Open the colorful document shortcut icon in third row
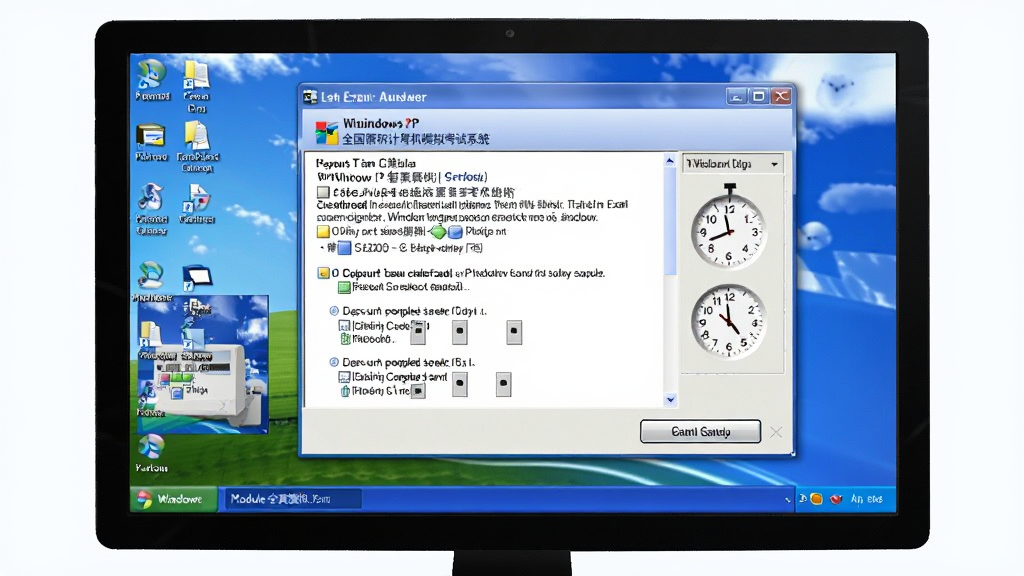The image size is (1024, 576). point(197,198)
